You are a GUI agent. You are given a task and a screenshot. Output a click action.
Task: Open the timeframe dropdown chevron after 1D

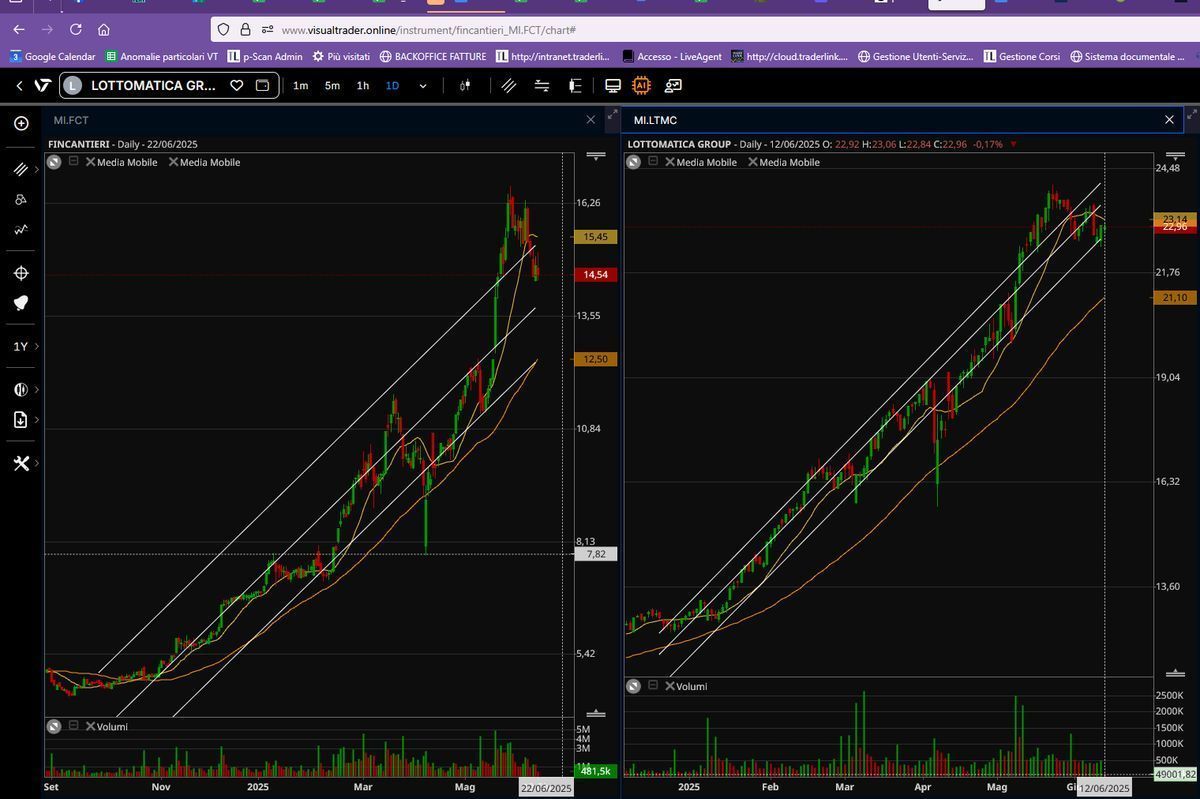tap(422, 86)
